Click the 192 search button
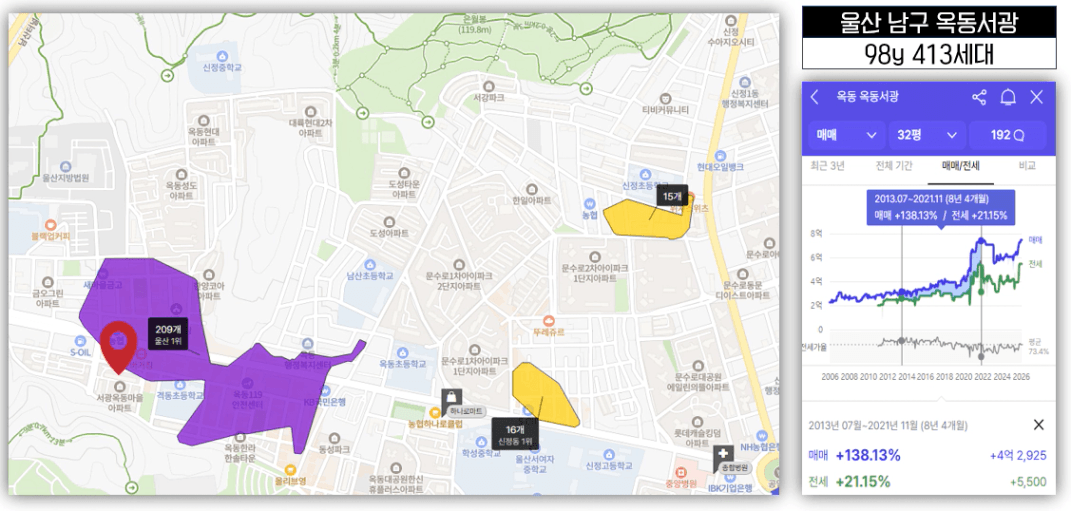1071x511 pixels. point(1007,135)
